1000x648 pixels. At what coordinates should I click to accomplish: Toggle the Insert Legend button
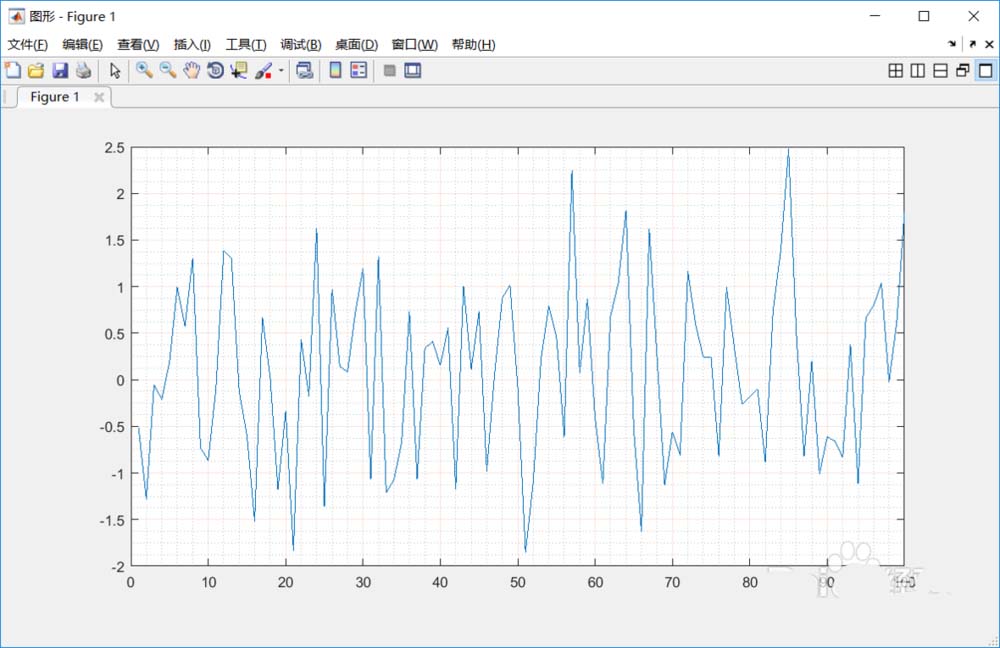(x=359, y=70)
